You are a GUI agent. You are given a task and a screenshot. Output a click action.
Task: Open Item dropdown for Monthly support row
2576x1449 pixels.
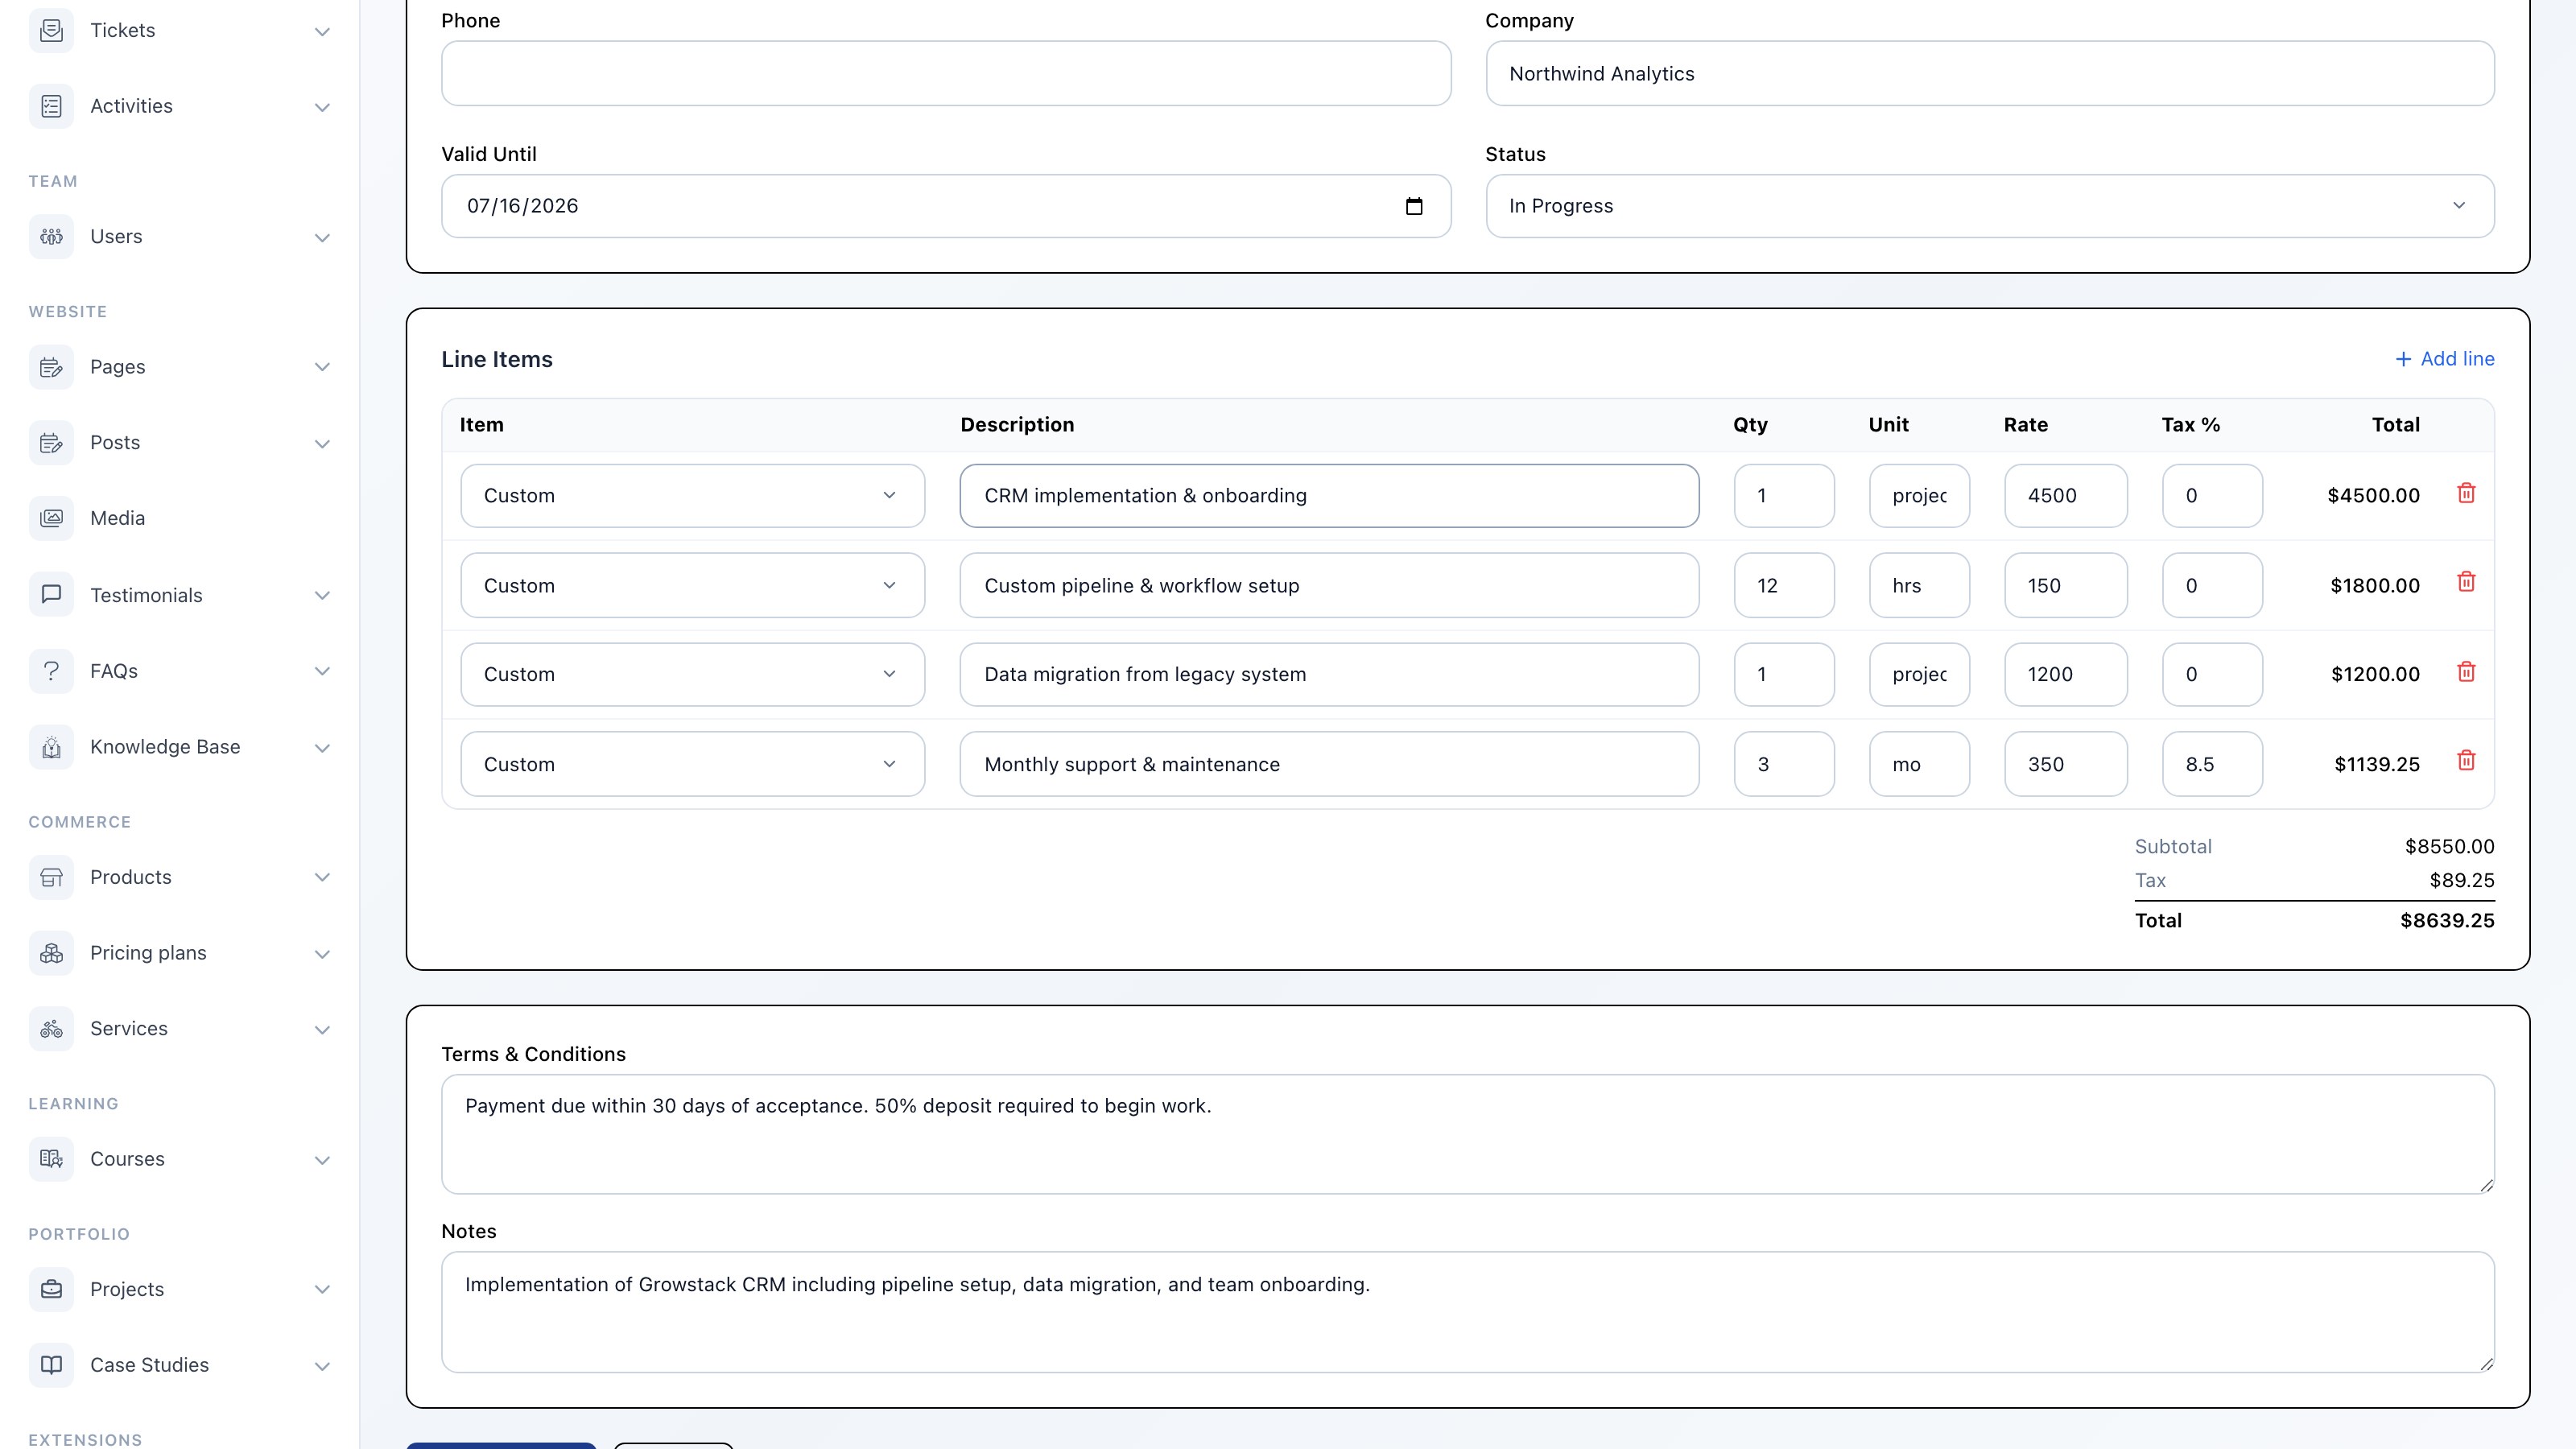(692, 764)
